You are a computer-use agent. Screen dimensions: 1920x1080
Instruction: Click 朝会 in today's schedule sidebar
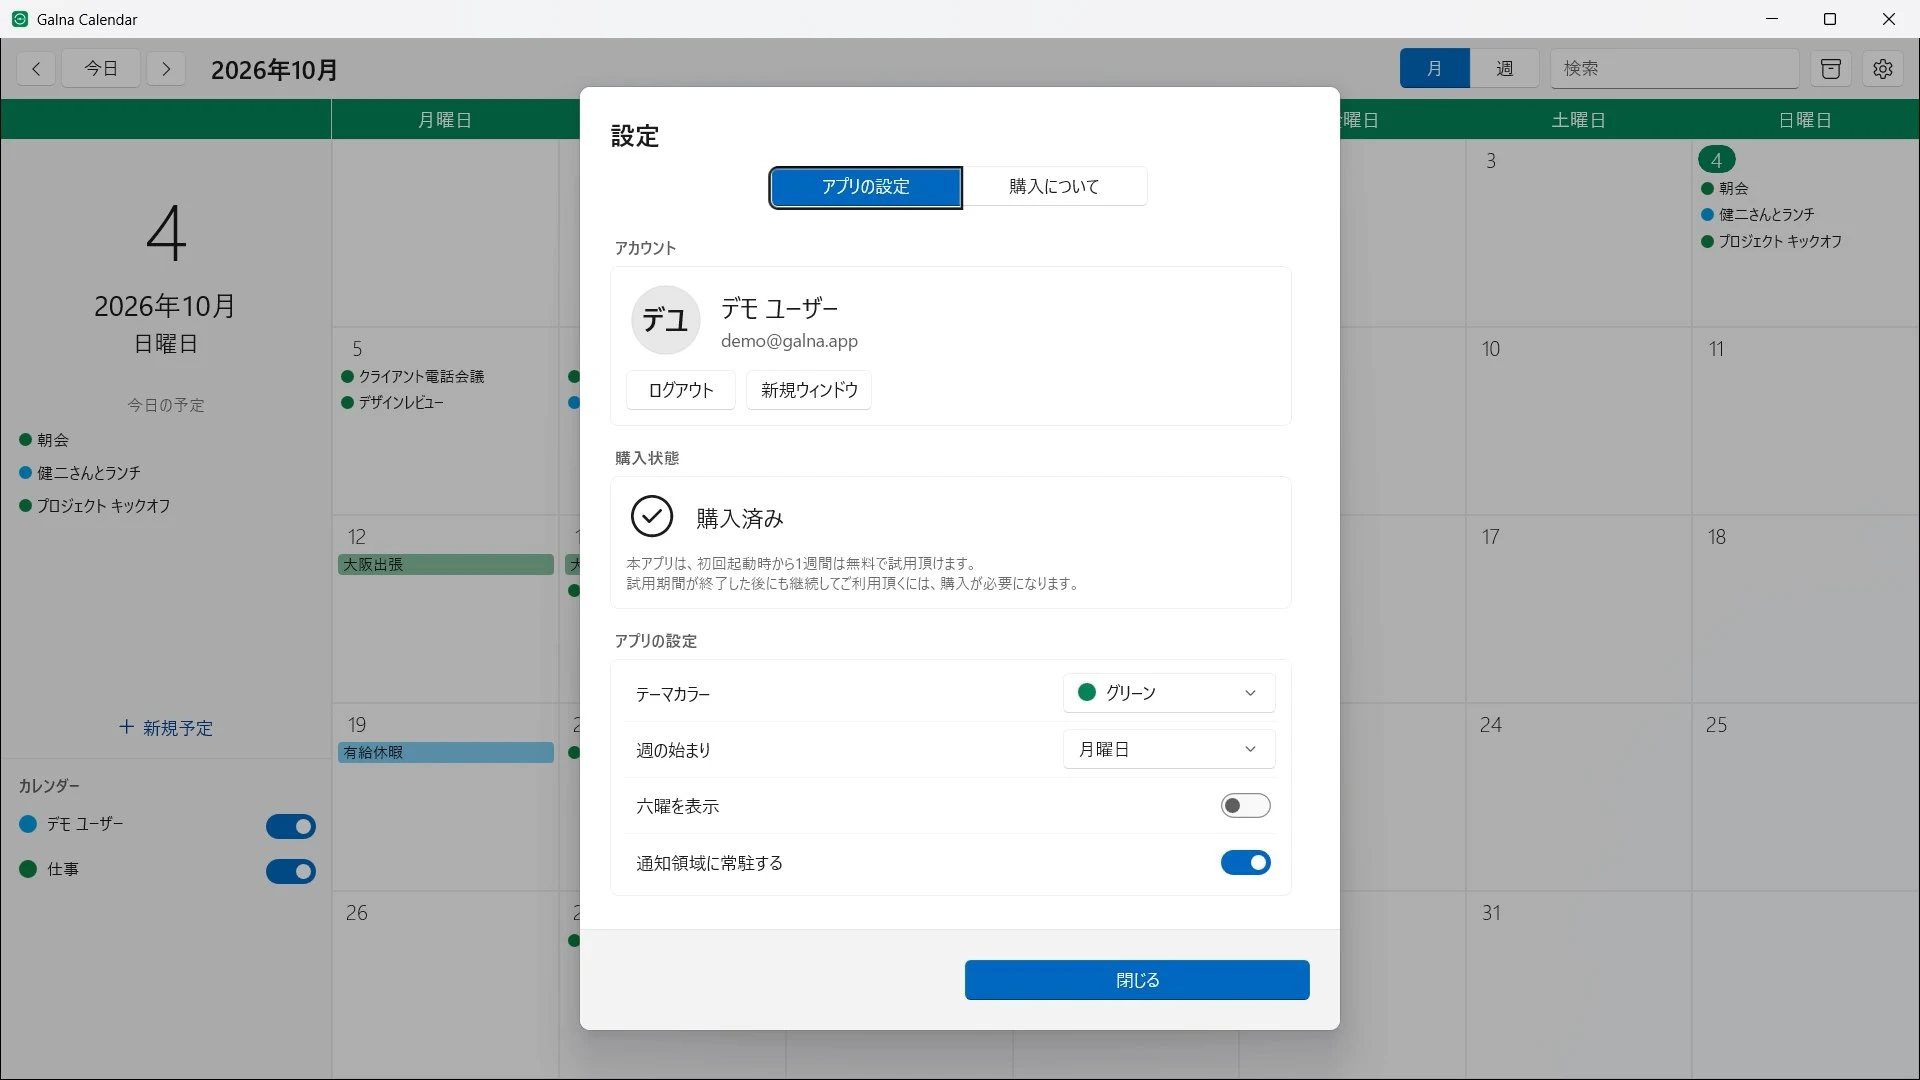53,440
